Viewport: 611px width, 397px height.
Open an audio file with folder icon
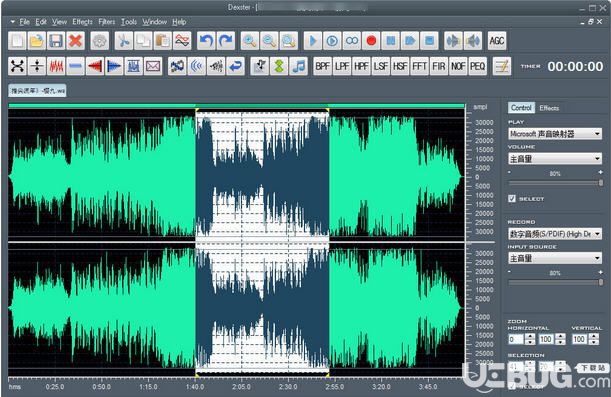coord(37,41)
